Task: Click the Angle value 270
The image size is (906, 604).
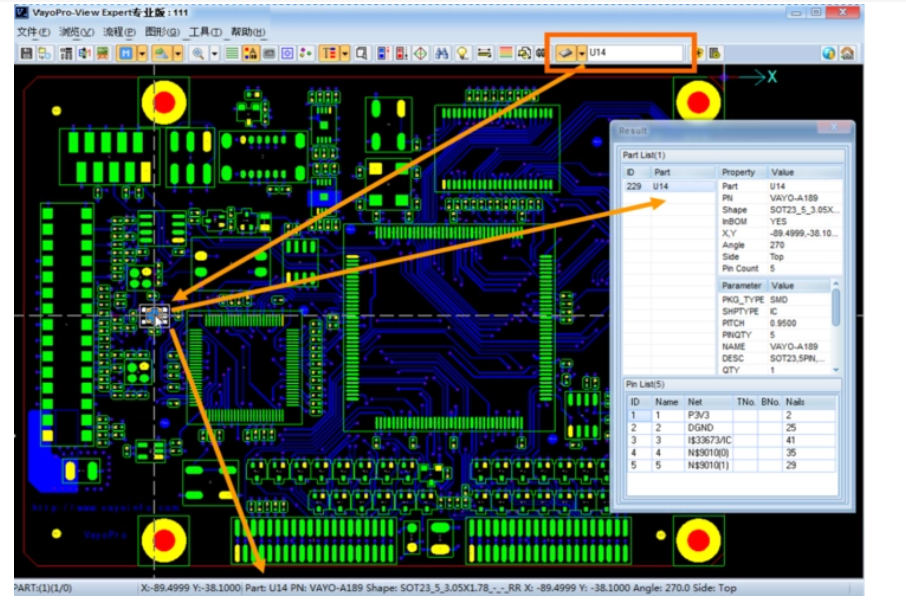Action: point(777,245)
